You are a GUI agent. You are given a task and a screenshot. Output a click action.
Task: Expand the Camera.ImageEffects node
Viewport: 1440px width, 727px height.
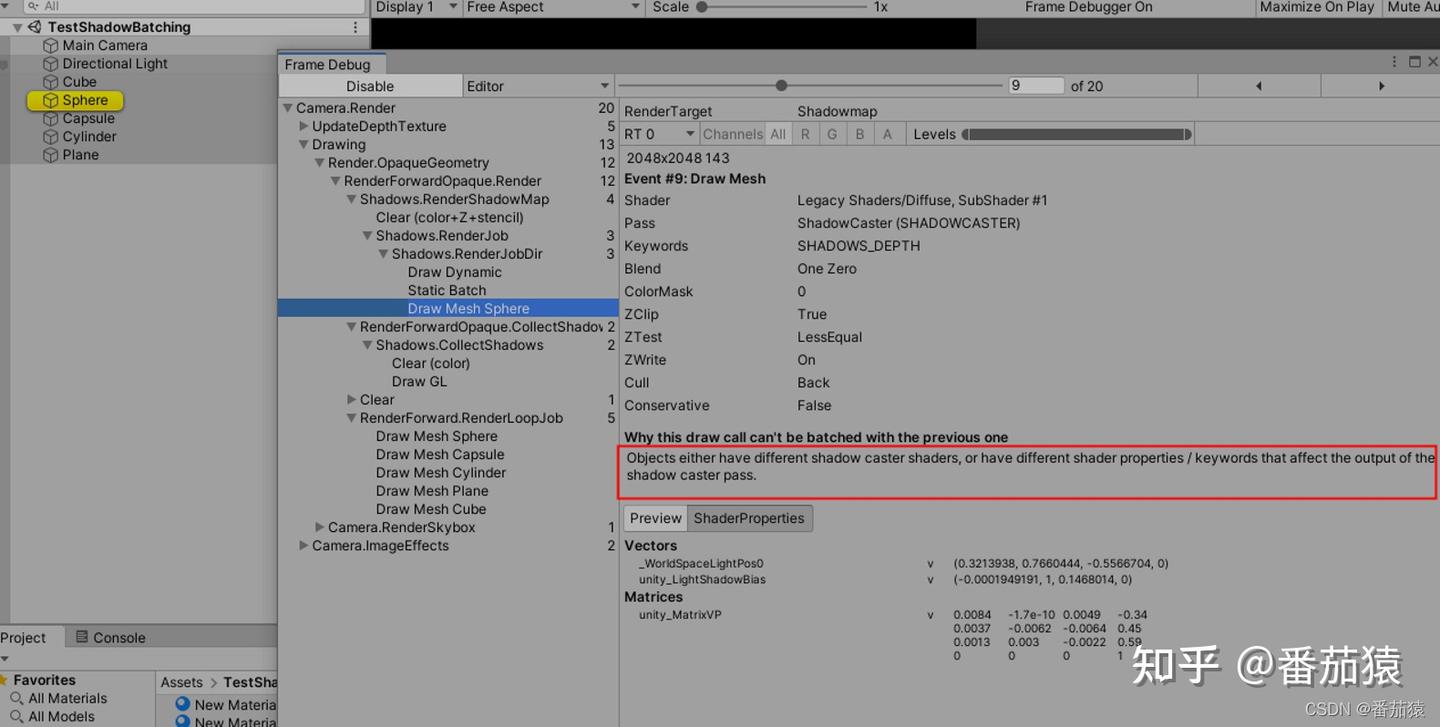(304, 546)
